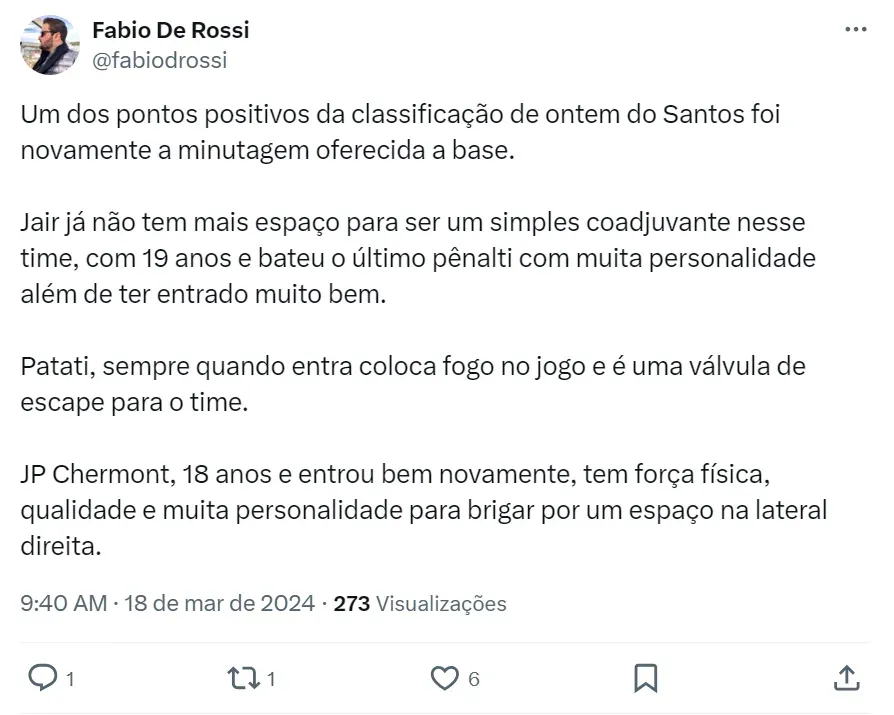Screen dimensions: 894x715
Task: Click the paragraph about Patati
Action: point(412,385)
